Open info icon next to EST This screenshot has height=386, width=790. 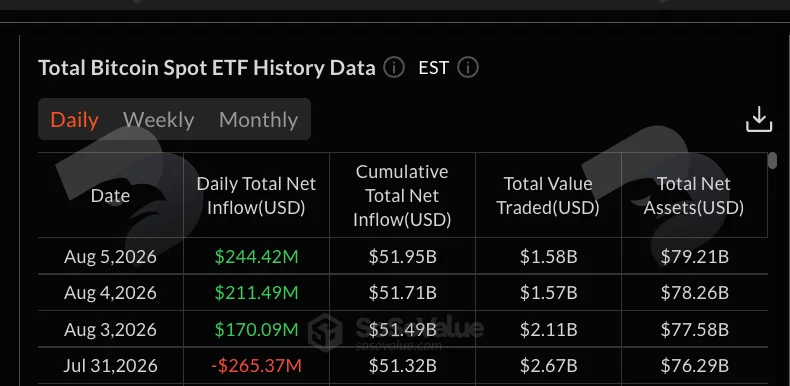tap(468, 68)
